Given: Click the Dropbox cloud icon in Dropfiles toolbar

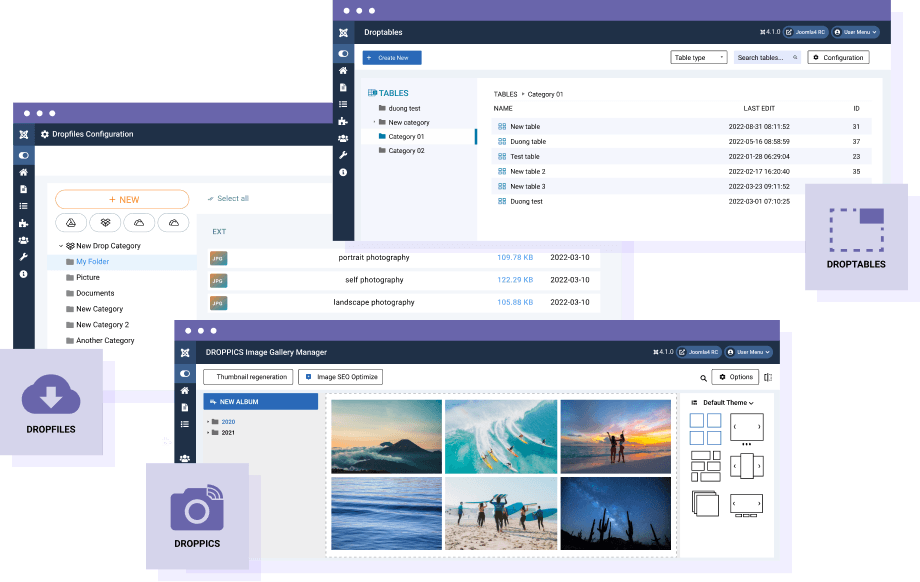Looking at the screenshot, I should (106, 221).
